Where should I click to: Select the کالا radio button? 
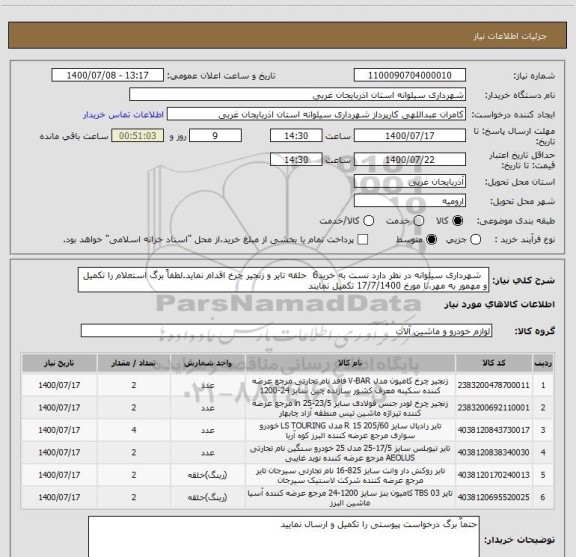pos(458,221)
